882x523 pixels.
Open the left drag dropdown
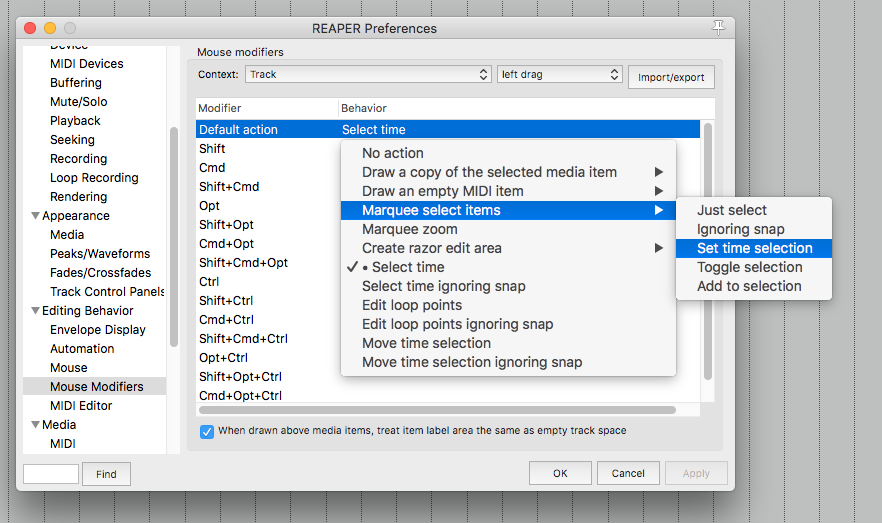pos(560,74)
